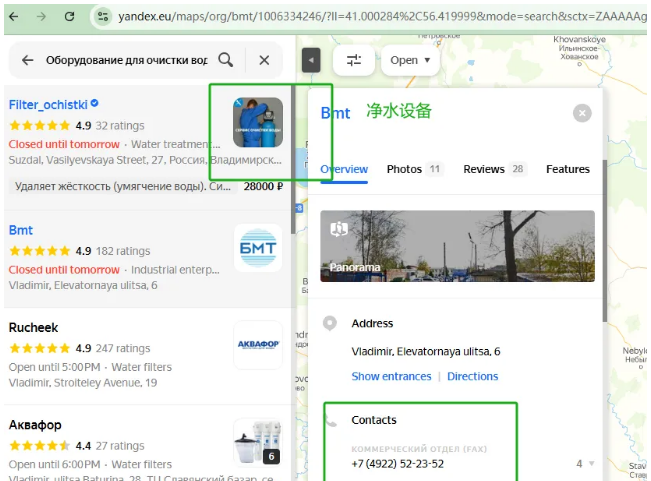Click the results list scrollbar

click(x=293, y=159)
